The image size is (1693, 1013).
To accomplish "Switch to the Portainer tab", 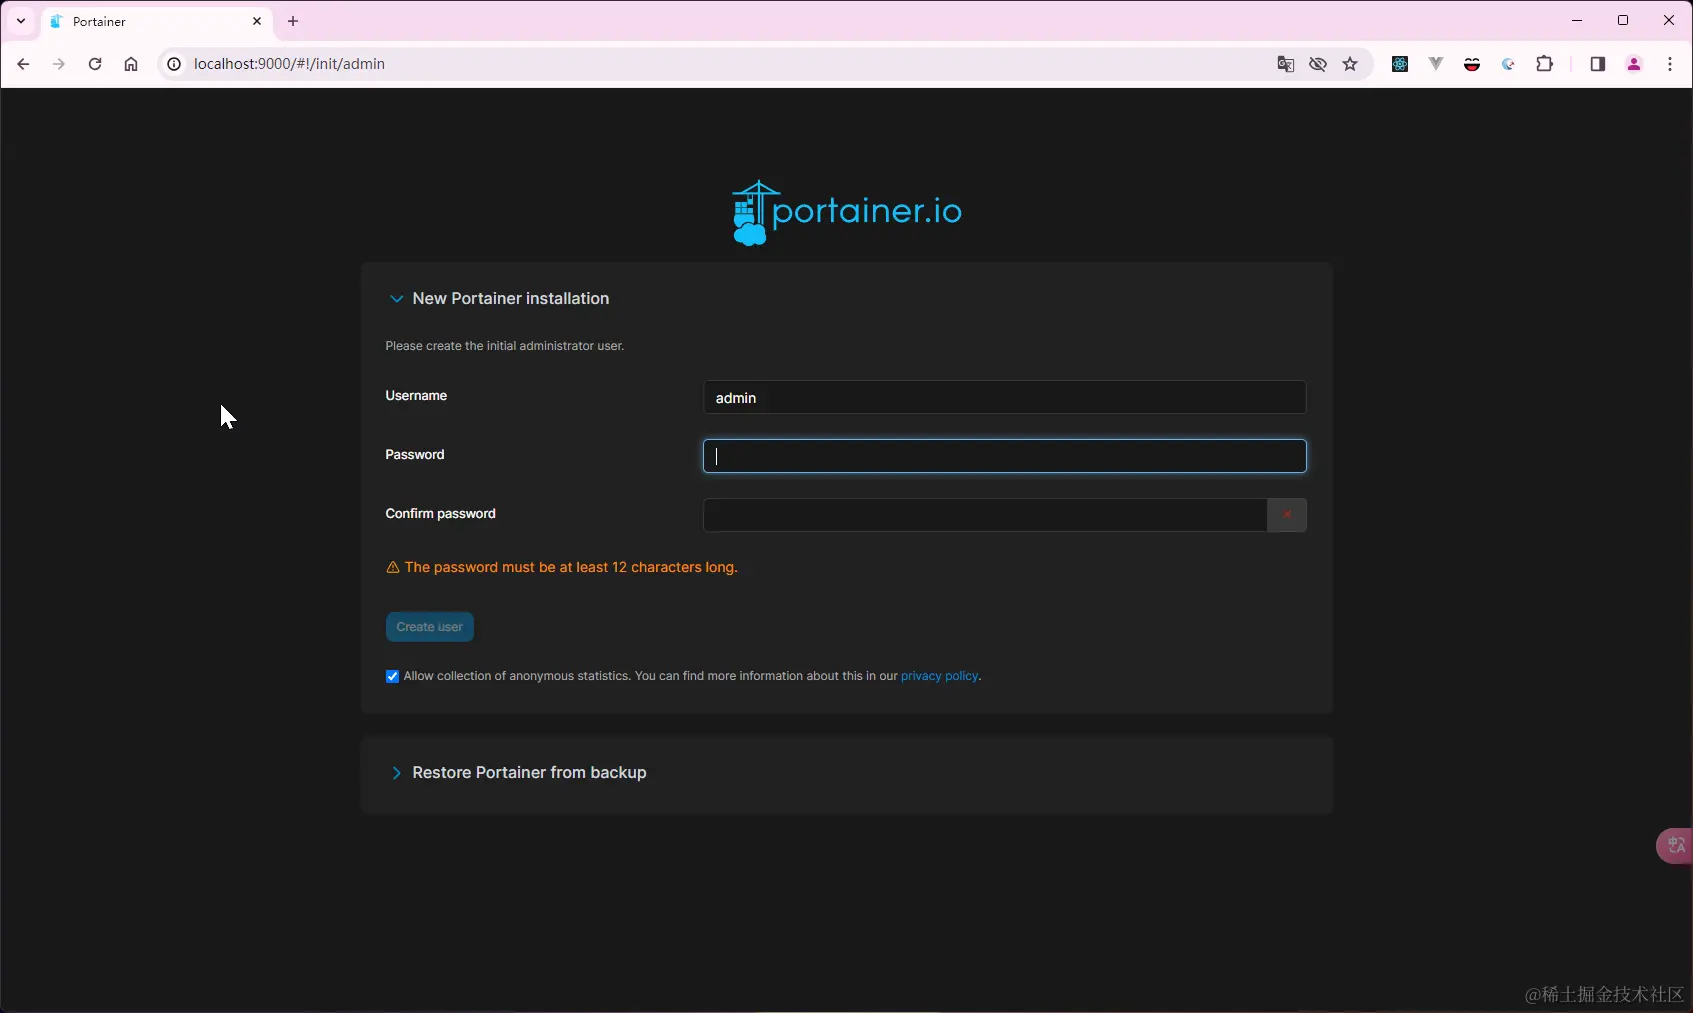I will (x=157, y=21).
